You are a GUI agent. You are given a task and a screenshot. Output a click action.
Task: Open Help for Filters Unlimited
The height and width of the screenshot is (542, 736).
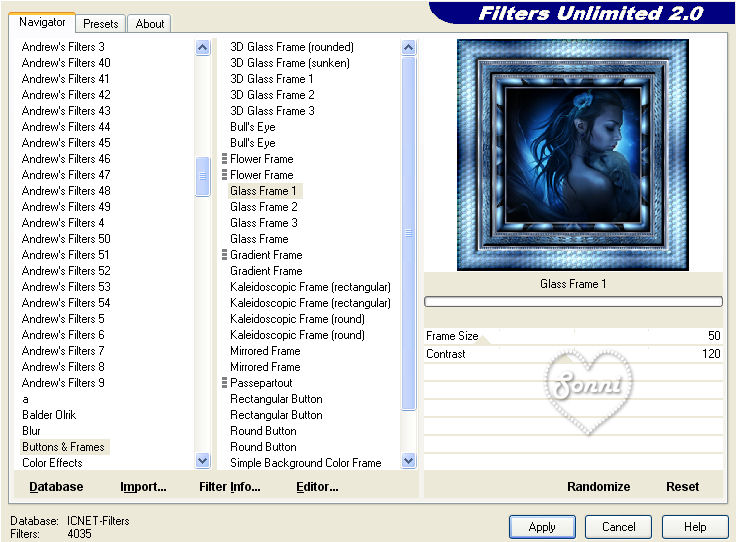[x=695, y=527]
